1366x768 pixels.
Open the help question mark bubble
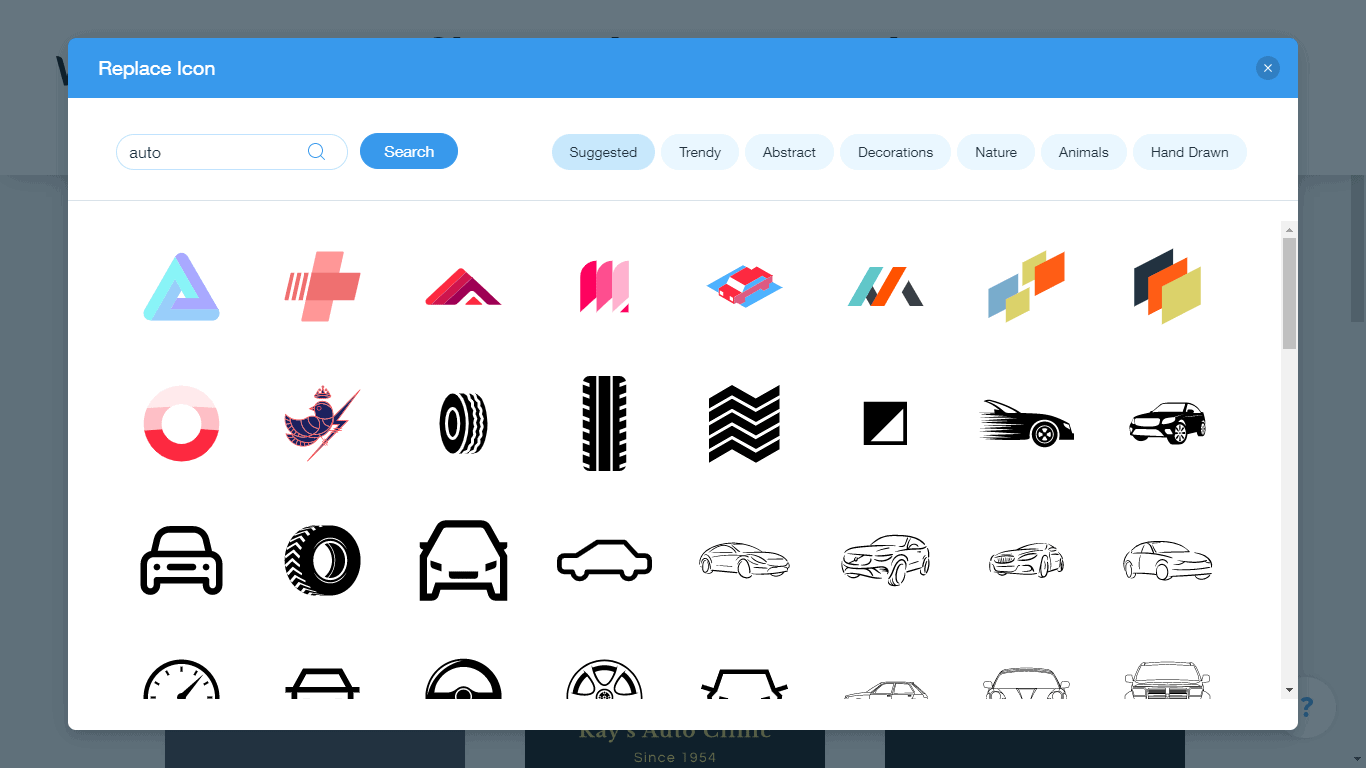click(1306, 707)
